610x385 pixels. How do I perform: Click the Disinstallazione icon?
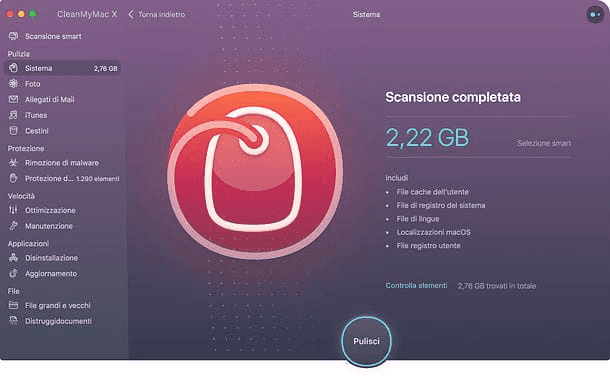[13, 257]
